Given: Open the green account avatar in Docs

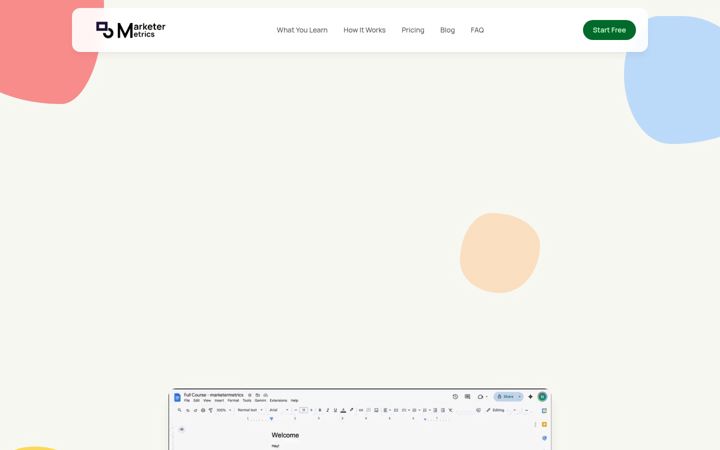Looking at the screenshot, I should (542, 397).
